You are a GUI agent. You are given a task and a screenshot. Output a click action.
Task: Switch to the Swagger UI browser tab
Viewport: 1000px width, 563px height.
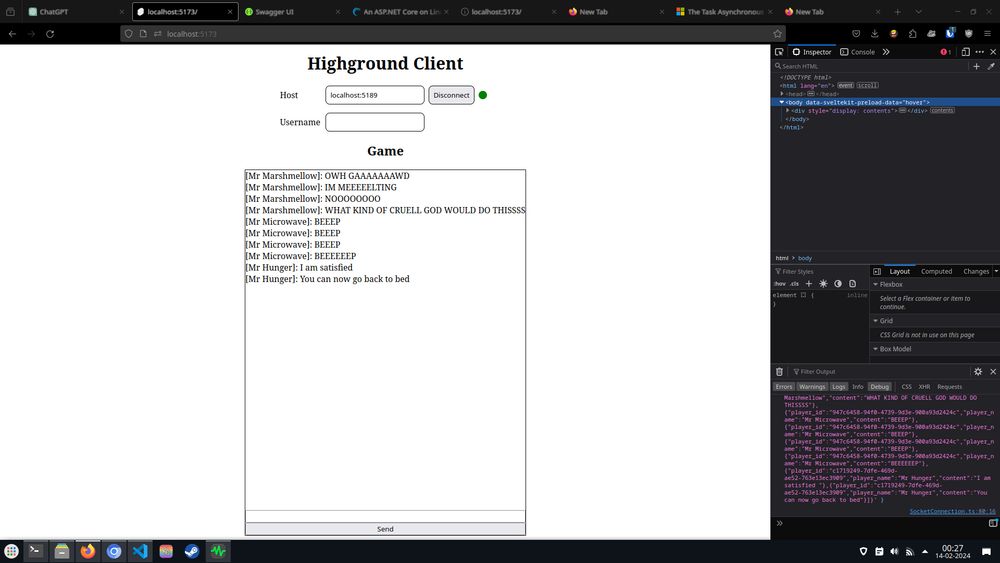click(x=292, y=11)
